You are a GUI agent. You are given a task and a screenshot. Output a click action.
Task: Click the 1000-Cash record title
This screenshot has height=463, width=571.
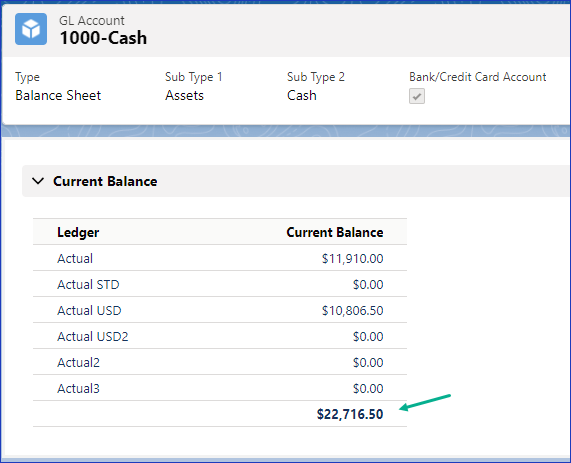[103, 38]
